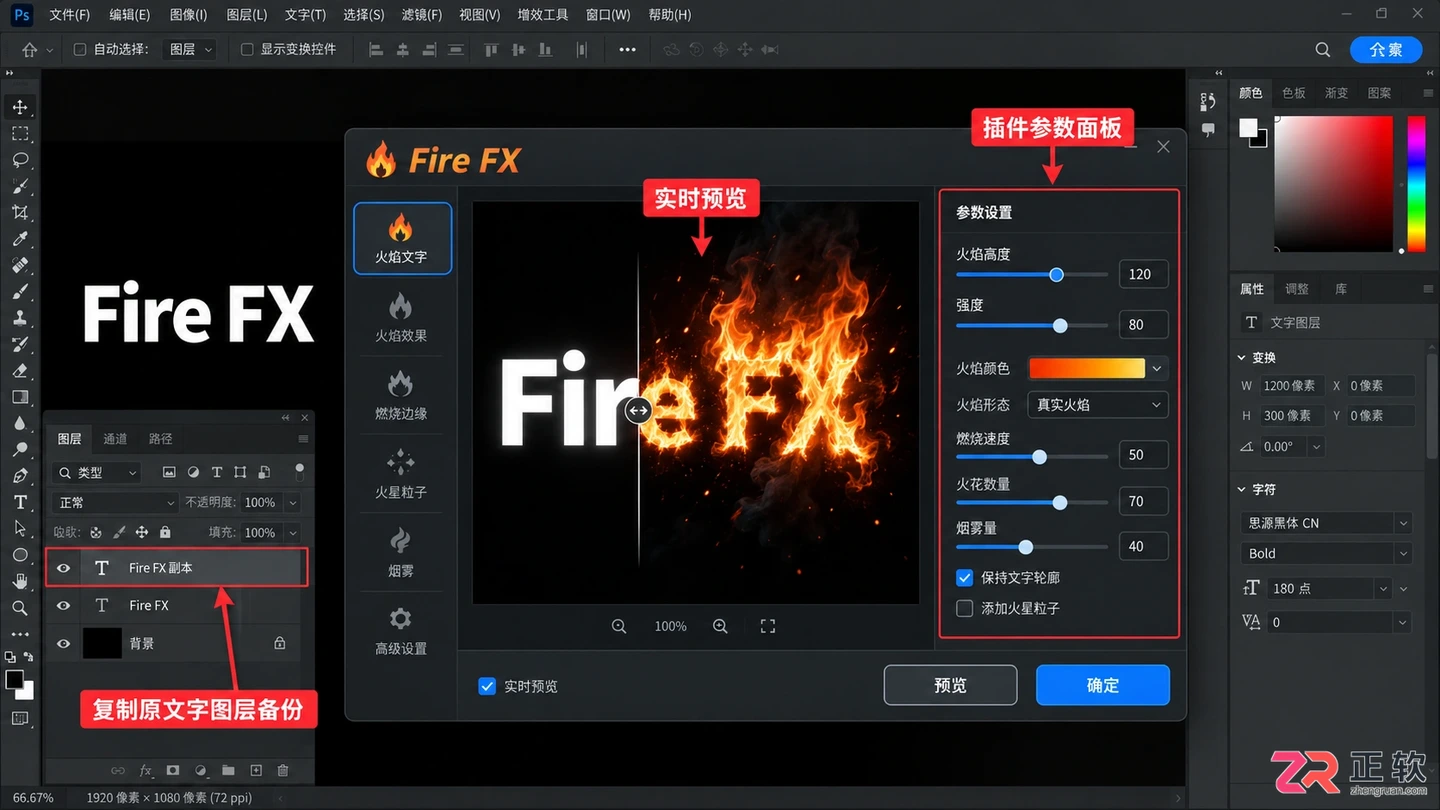Viewport: 1440px width, 810px height.
Task: Click the 确定 button
Action: coord(1103,685)
